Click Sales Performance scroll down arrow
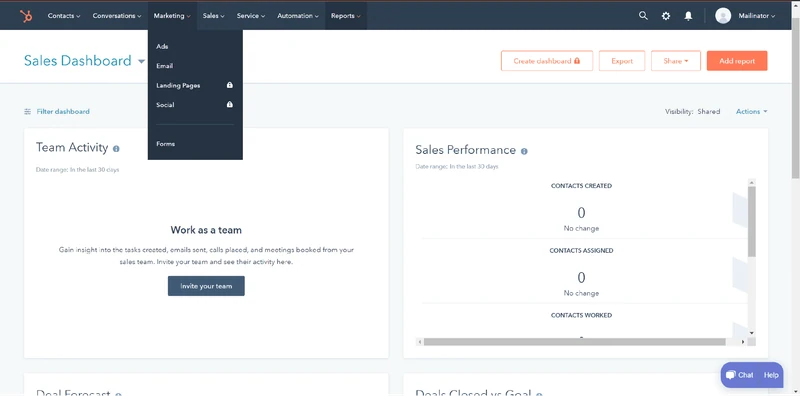This screenshot has height=396, width=800. 752,333
